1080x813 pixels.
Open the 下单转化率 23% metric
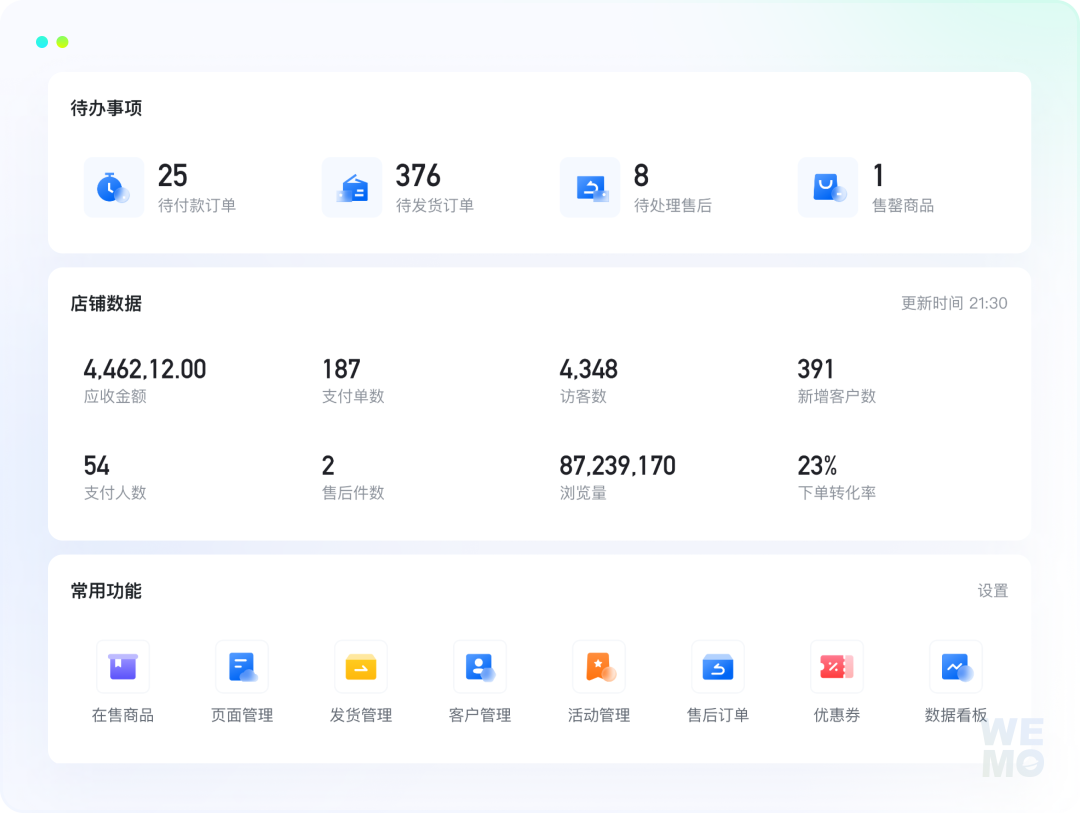[817, 466]
